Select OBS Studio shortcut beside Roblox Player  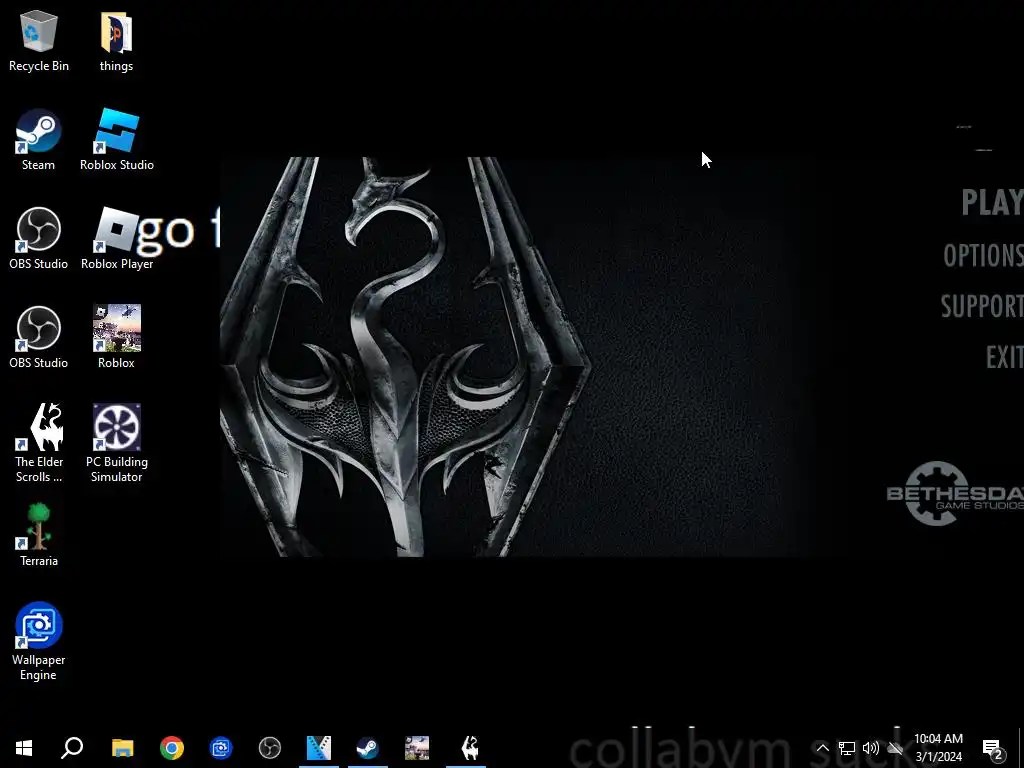(x=39, y=238)
